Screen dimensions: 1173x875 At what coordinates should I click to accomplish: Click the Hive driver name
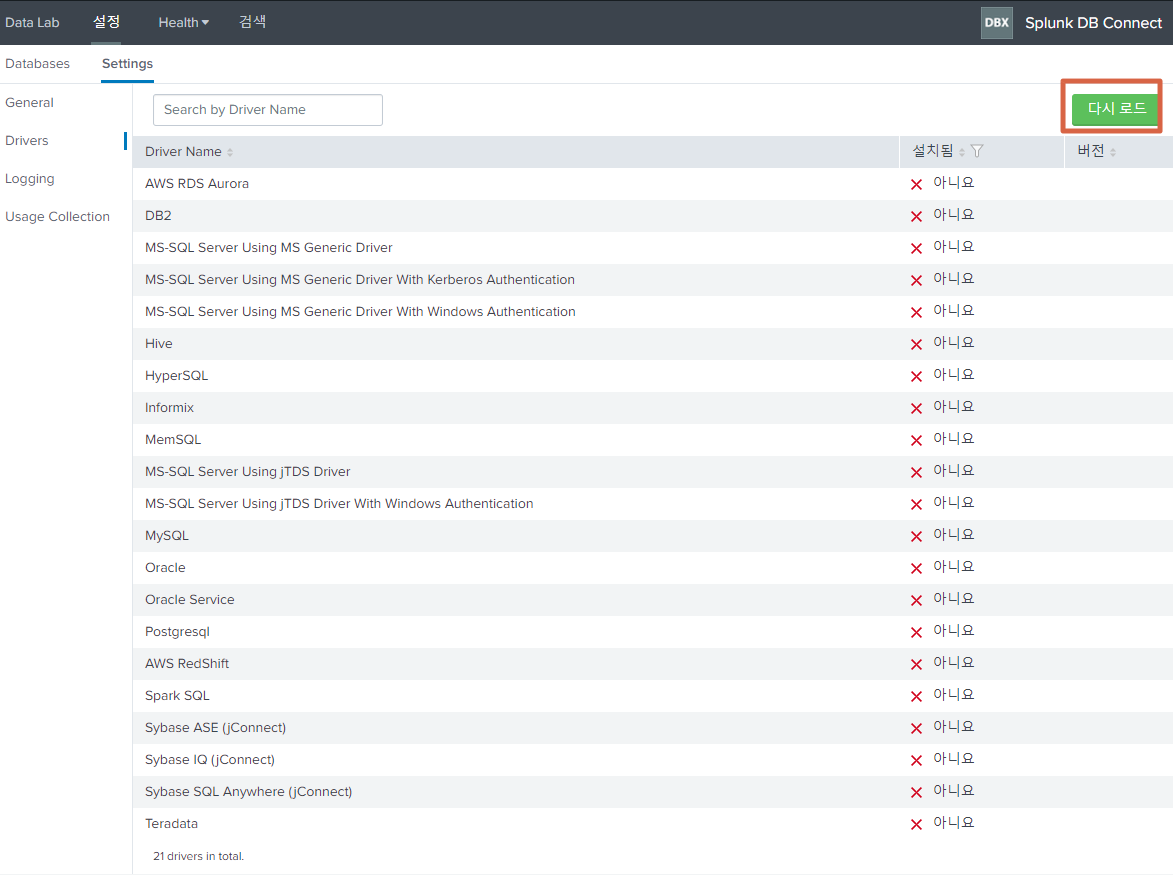159,344
